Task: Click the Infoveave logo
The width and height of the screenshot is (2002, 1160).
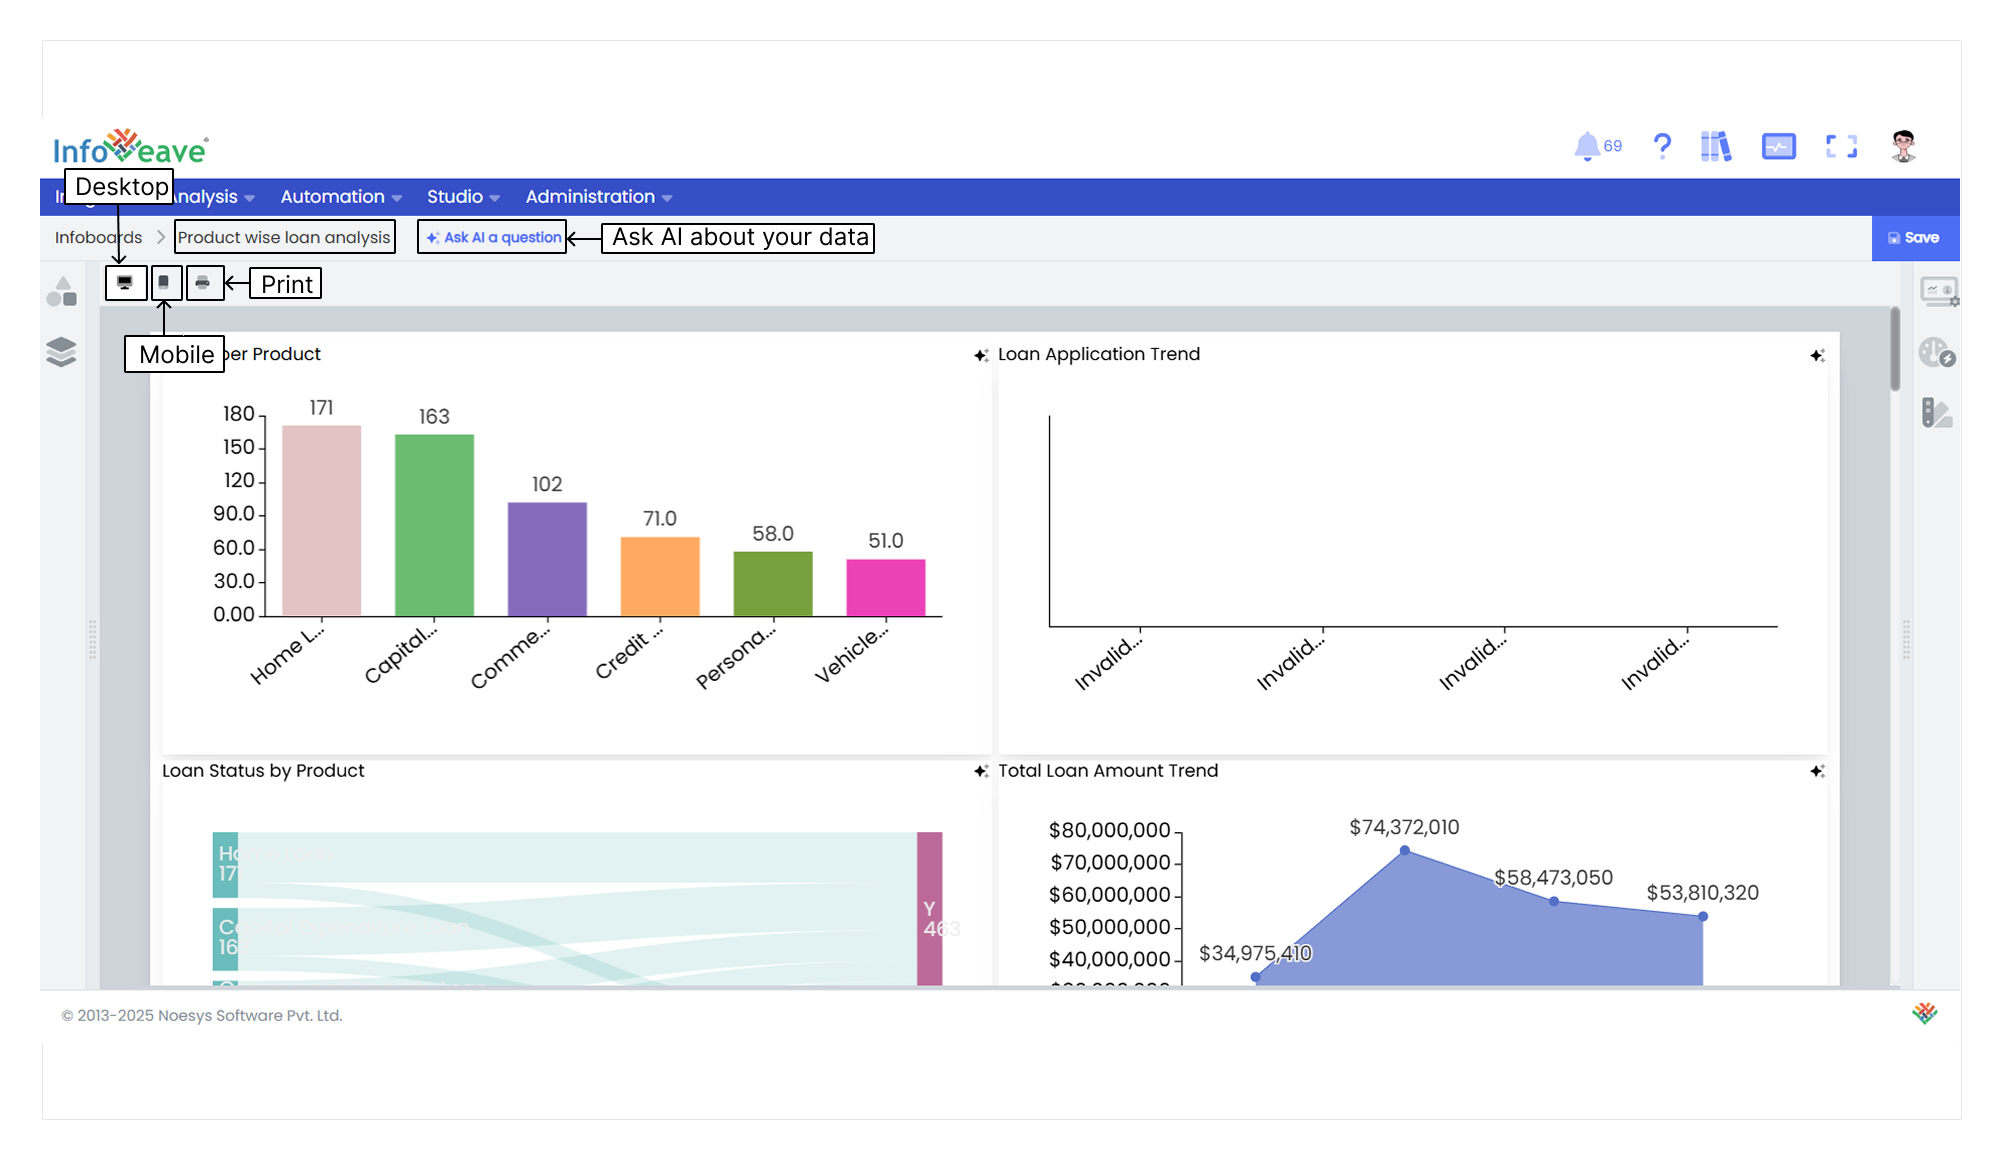Action: coord(130,148)
